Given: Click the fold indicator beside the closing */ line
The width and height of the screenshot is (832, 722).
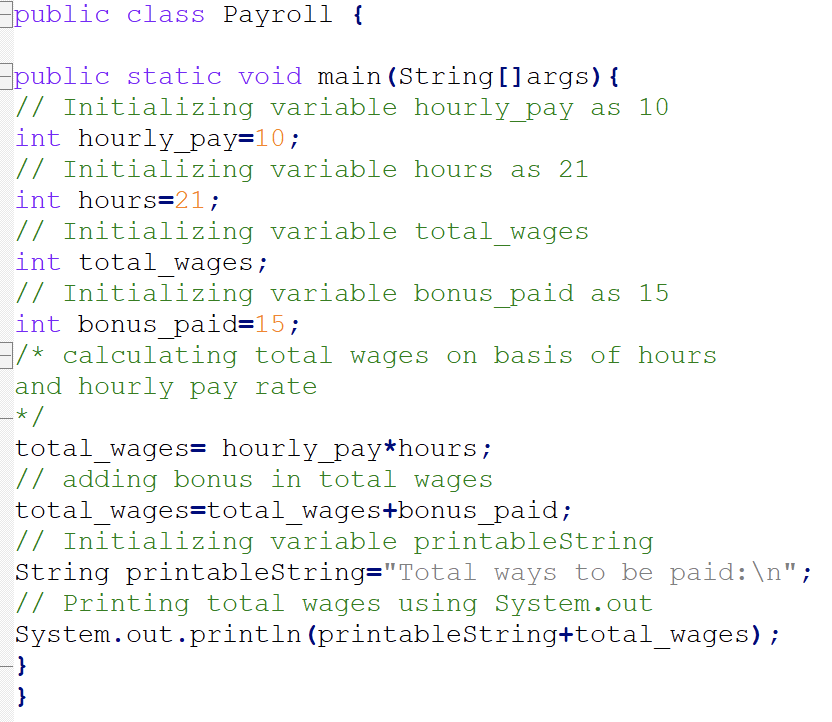Looking at the screenshot, I should (x=5, y=417).
